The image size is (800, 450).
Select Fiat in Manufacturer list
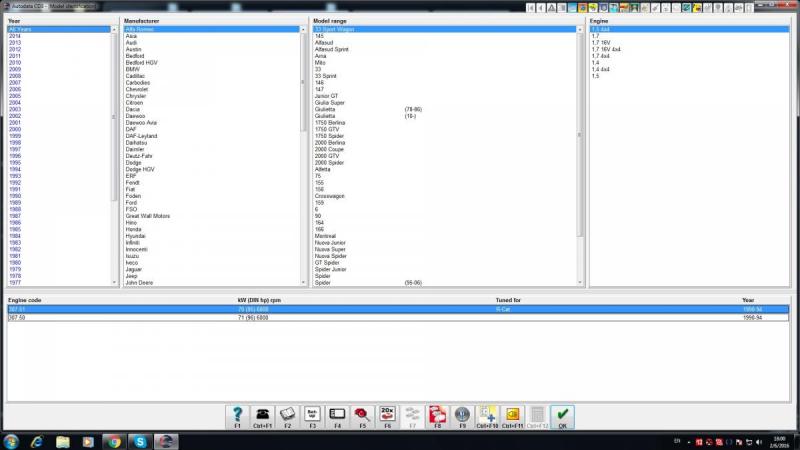tap(130, 189)
